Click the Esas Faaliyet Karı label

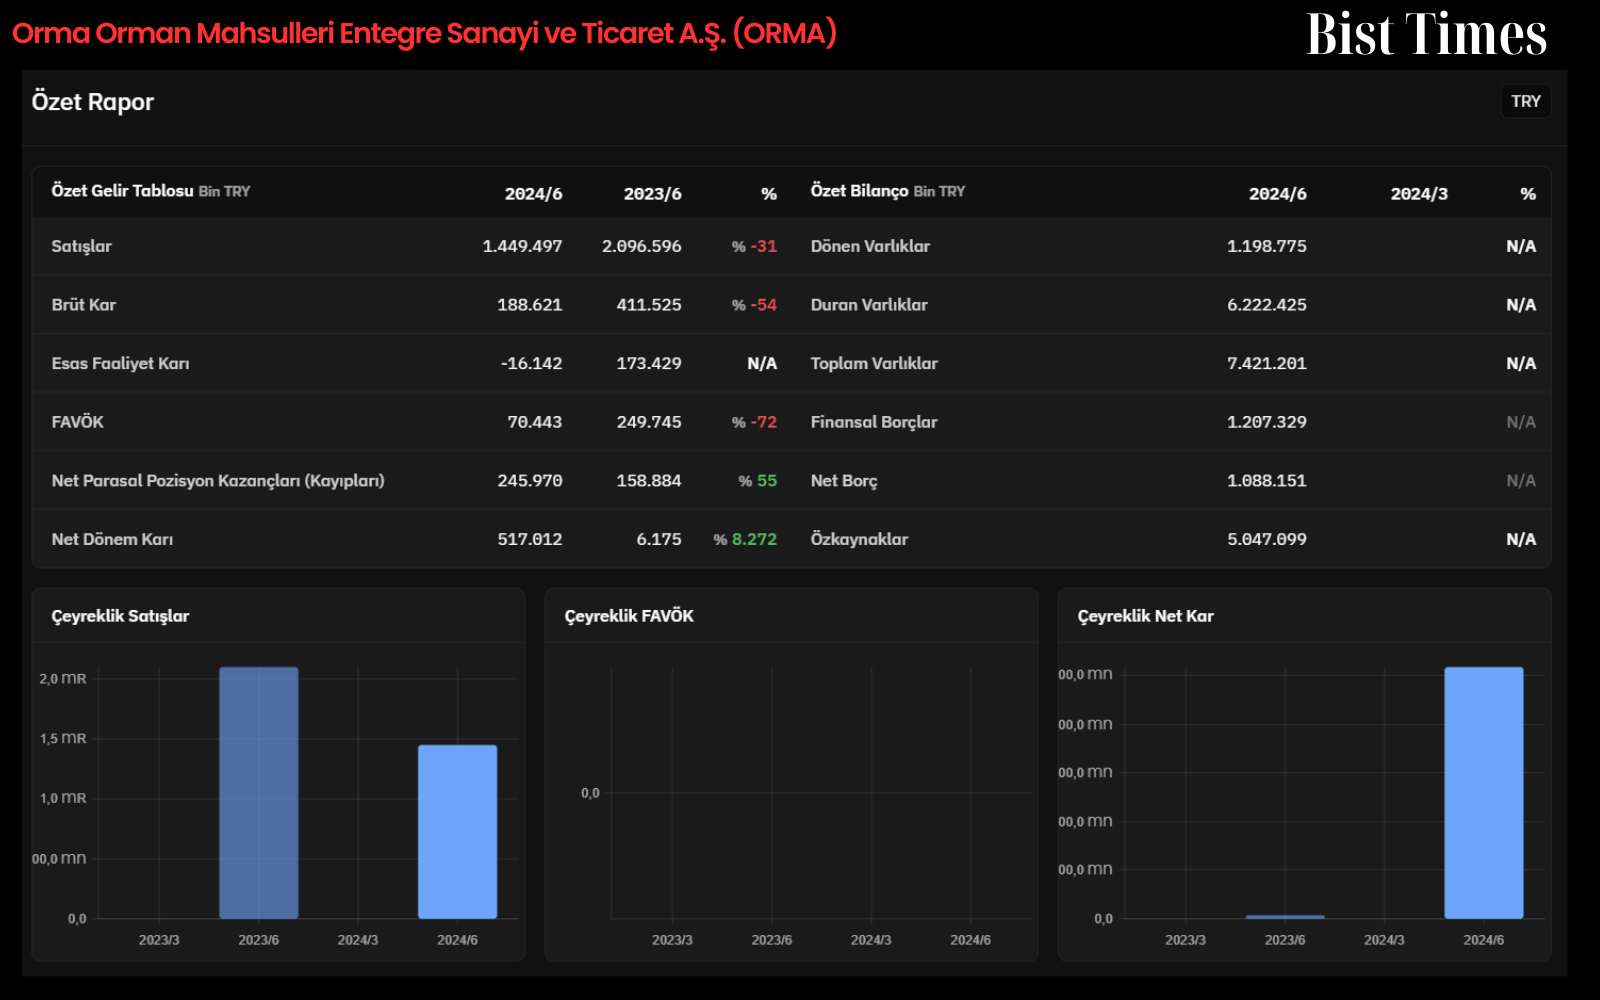tap(121, 363)
